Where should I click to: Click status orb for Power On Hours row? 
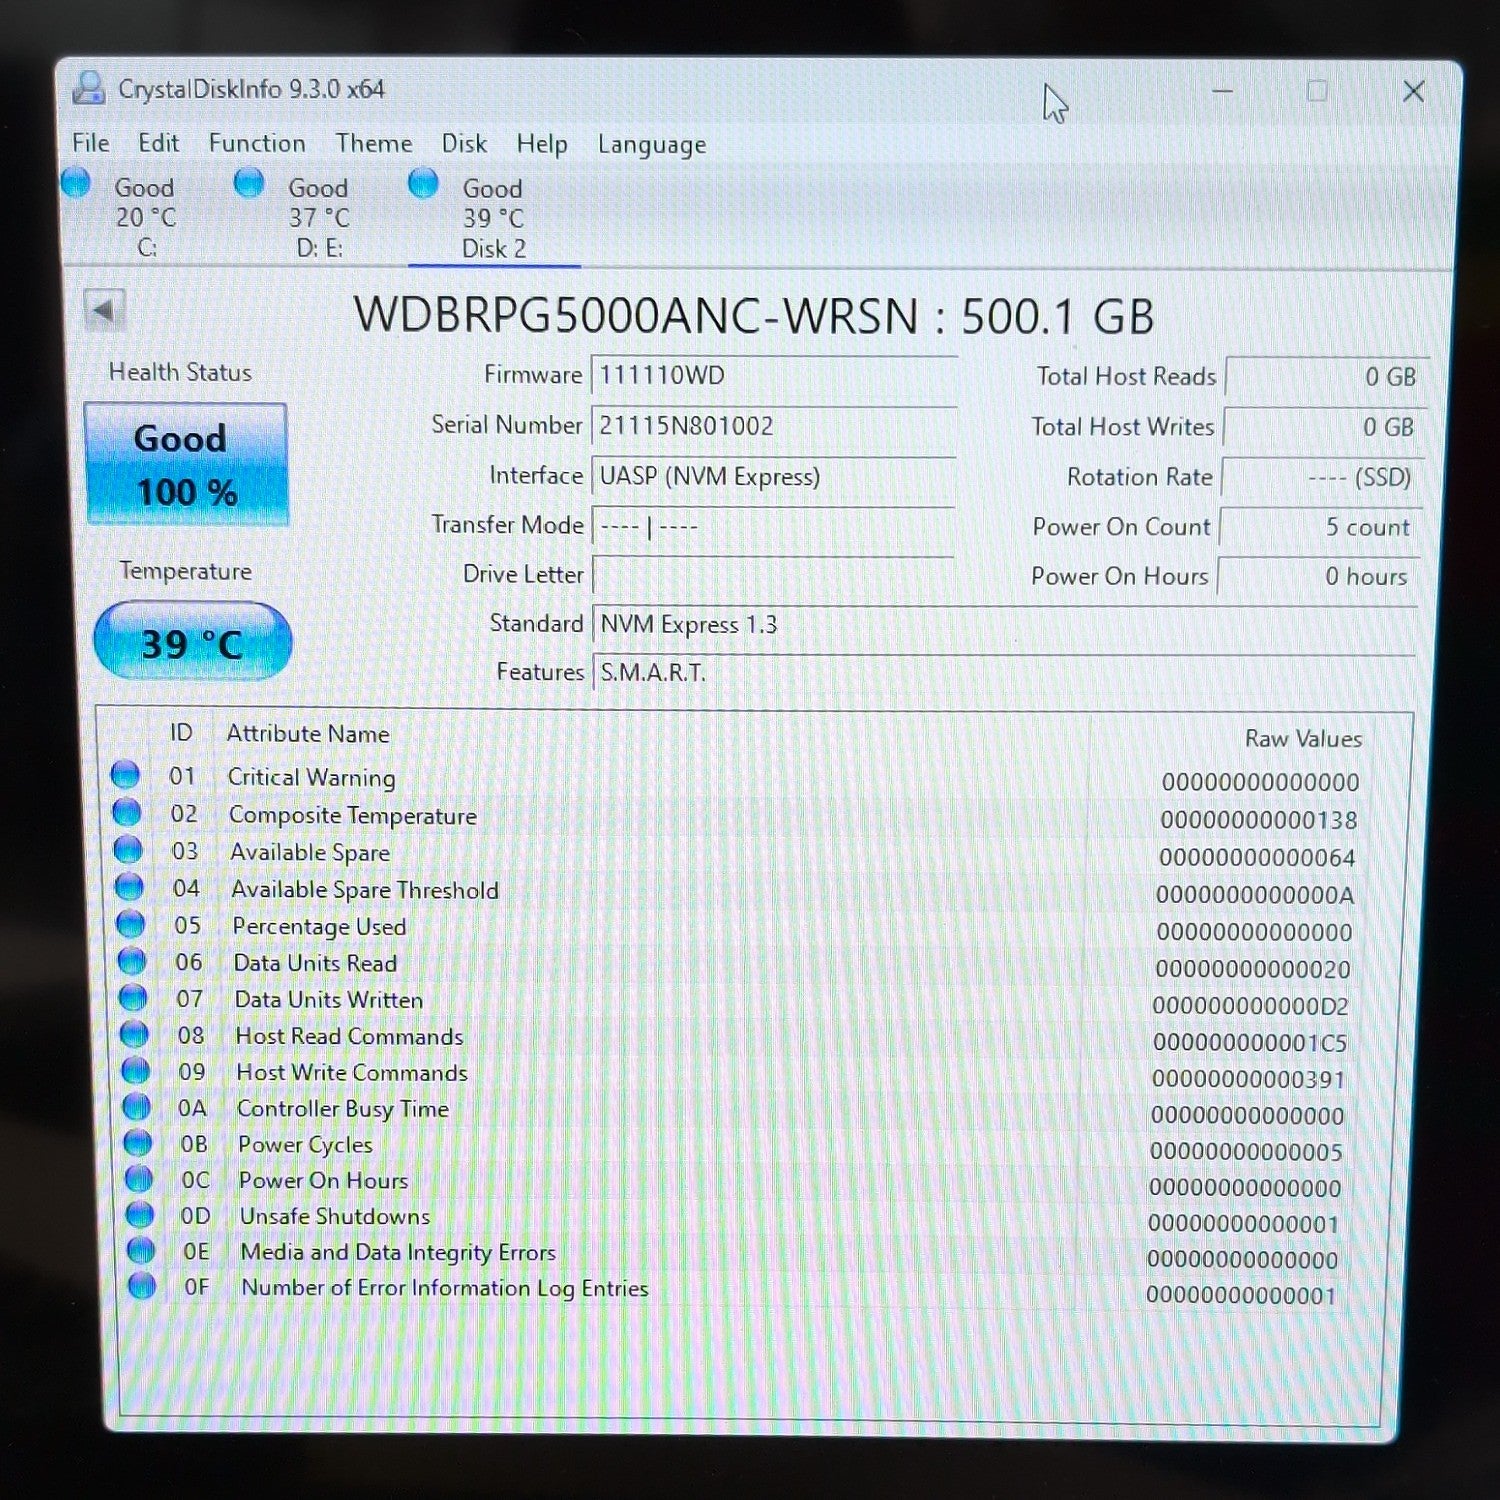coord(139,1178)
